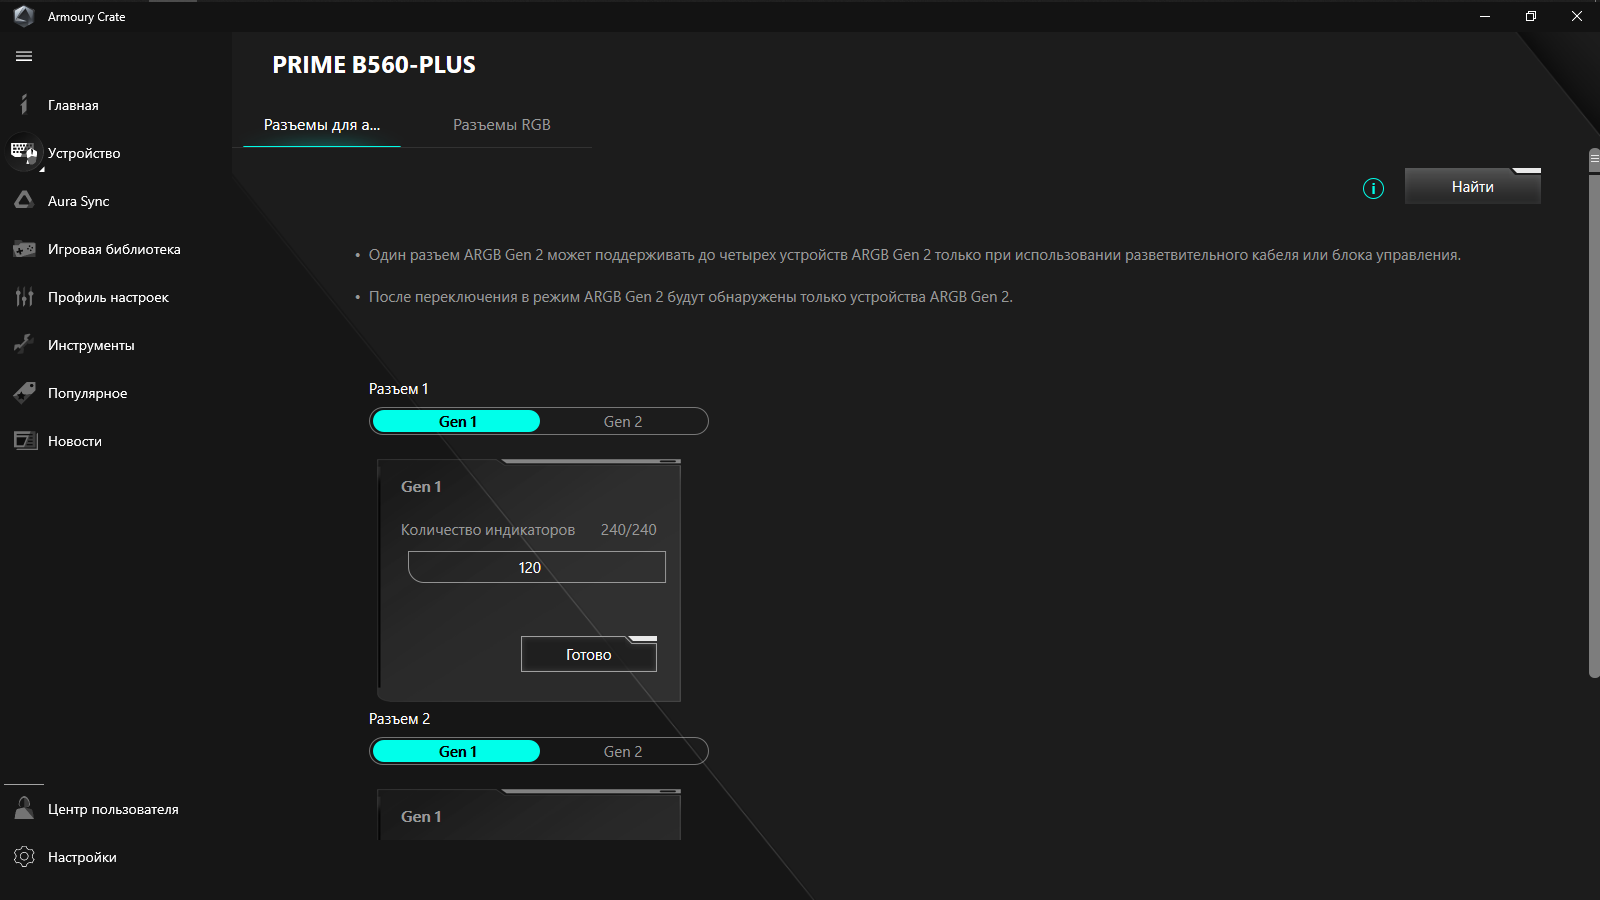Image resolution: width=1600 pixels, height=900 pixels.
Task: Open the Игровая библиотека gamepad icon
Action: click(24, 249)
